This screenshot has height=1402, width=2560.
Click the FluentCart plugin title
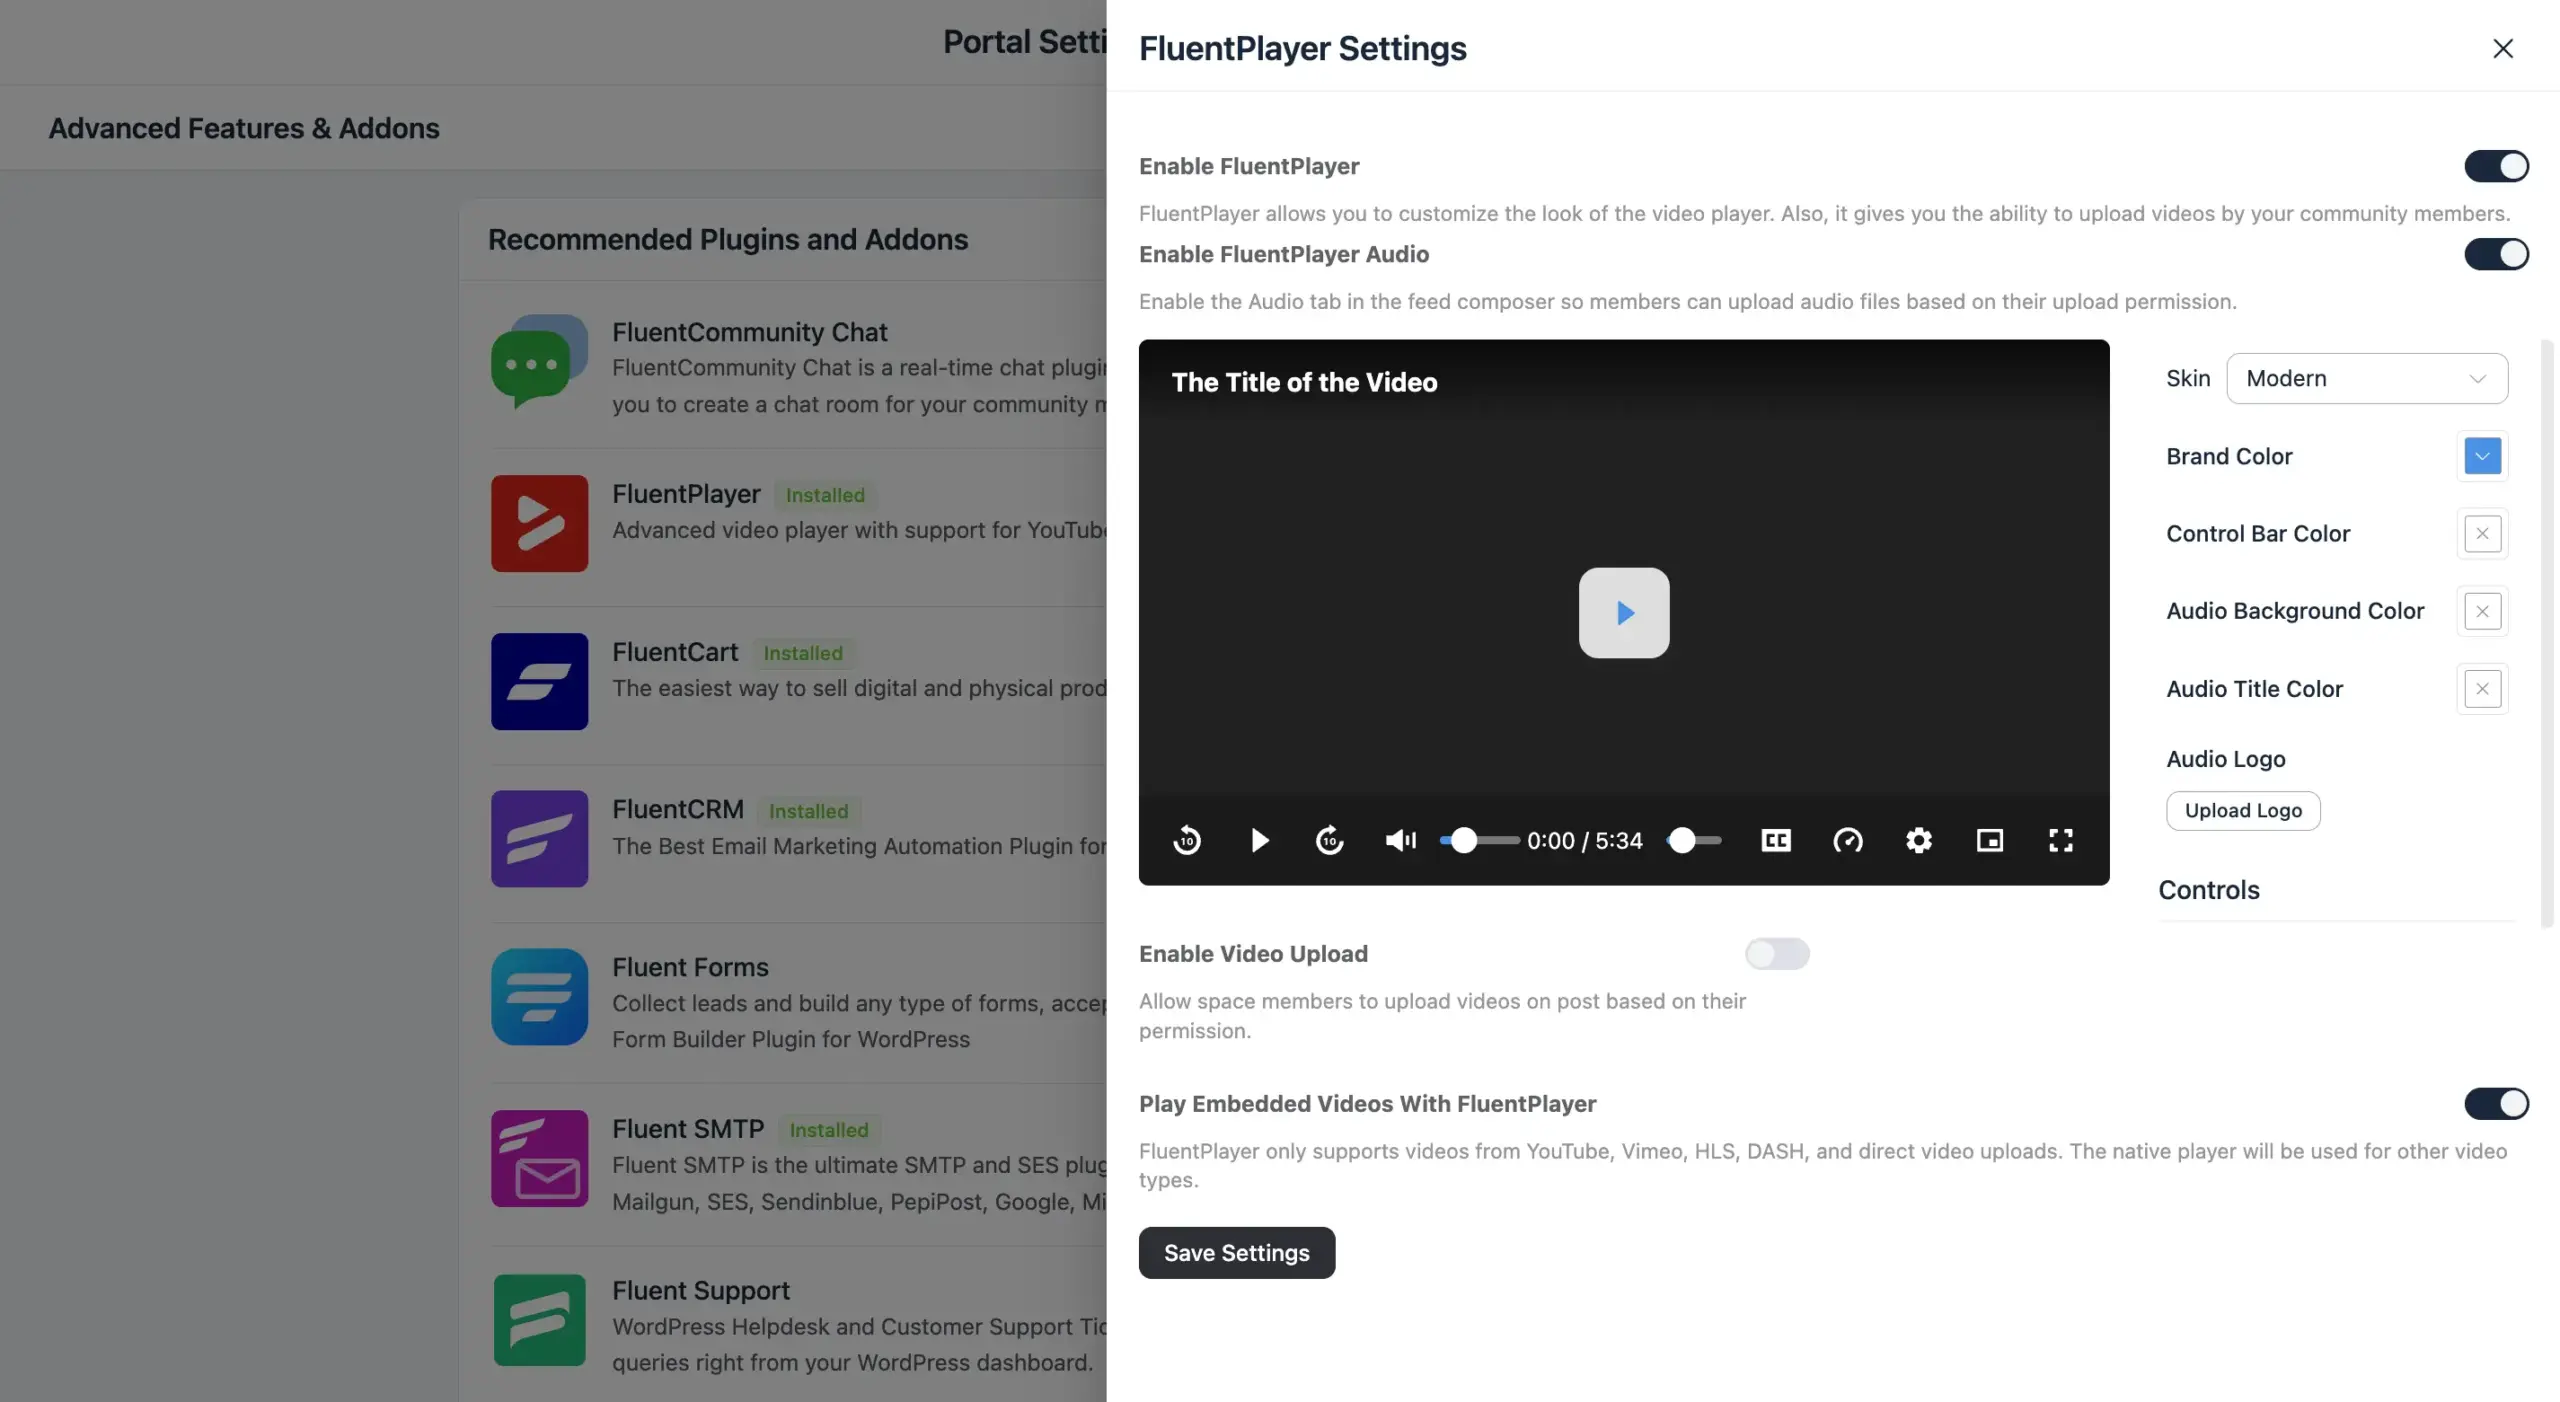pyautogui.click(x=675, y=652)
